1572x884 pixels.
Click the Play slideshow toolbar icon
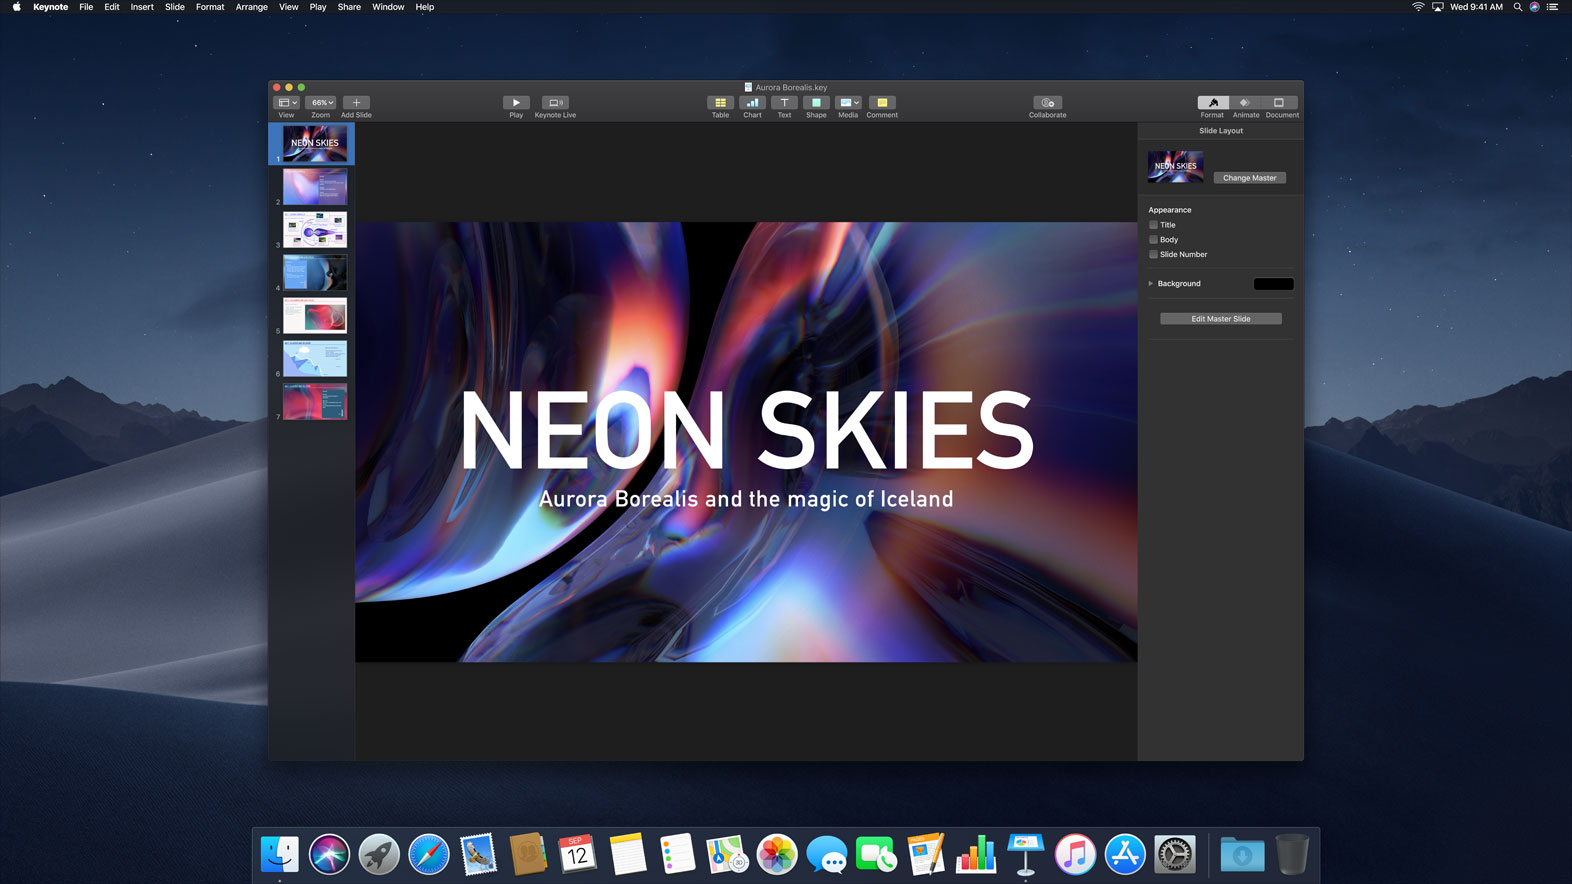click(516, 103)
